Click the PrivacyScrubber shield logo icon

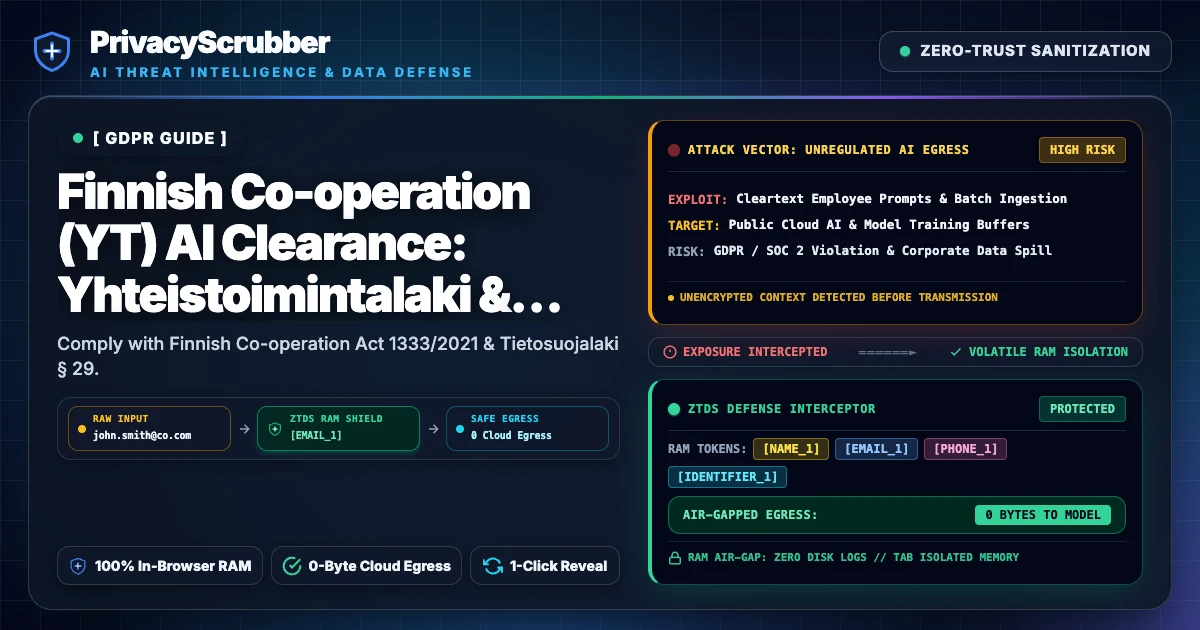pyautogui.click(x=51, y=52)
